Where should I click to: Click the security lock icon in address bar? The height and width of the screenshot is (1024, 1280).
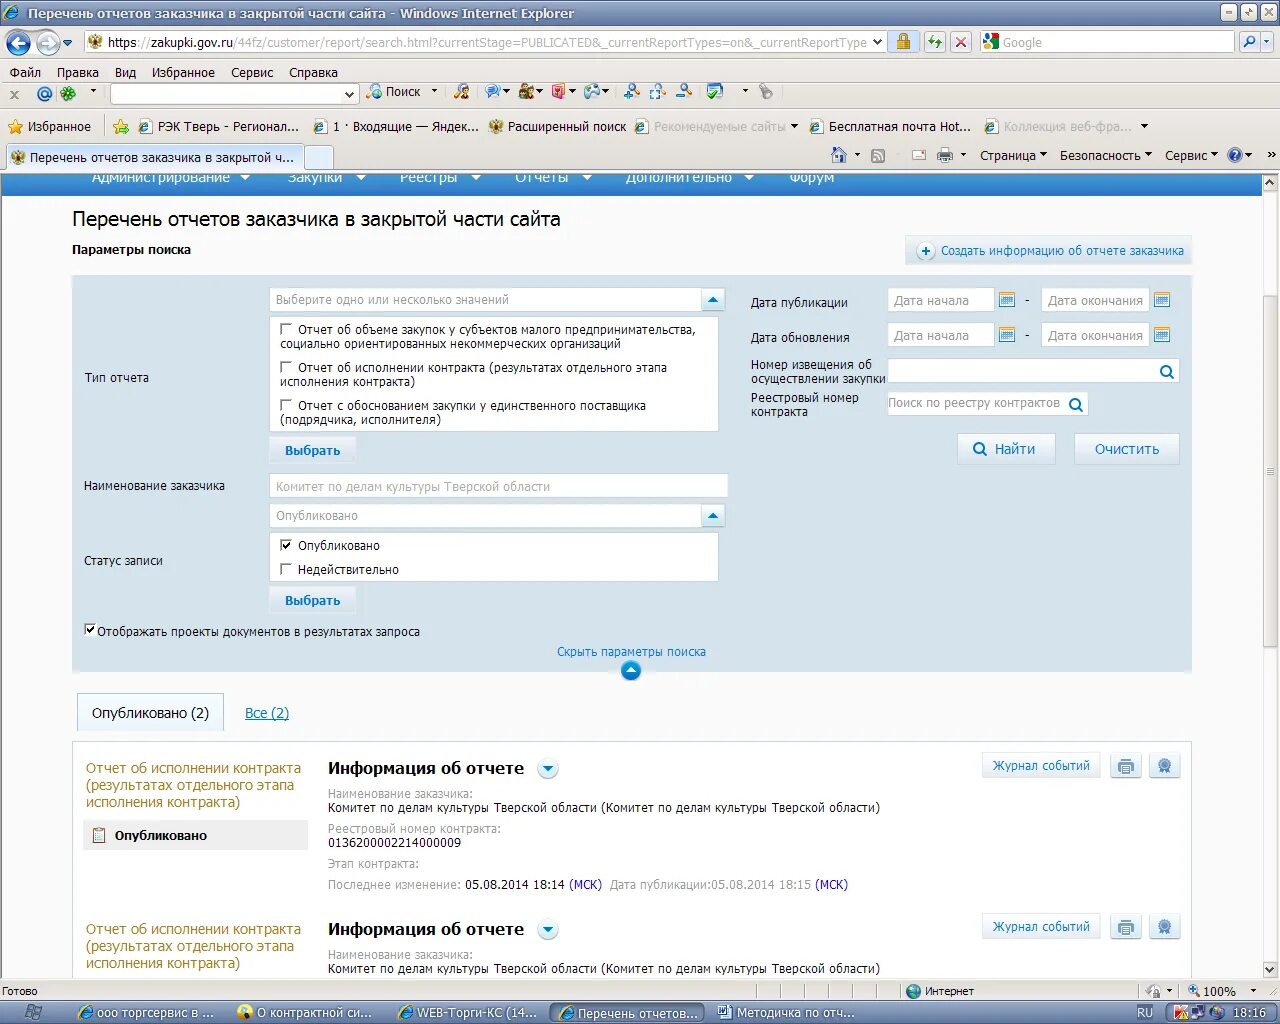pos(903,42)
